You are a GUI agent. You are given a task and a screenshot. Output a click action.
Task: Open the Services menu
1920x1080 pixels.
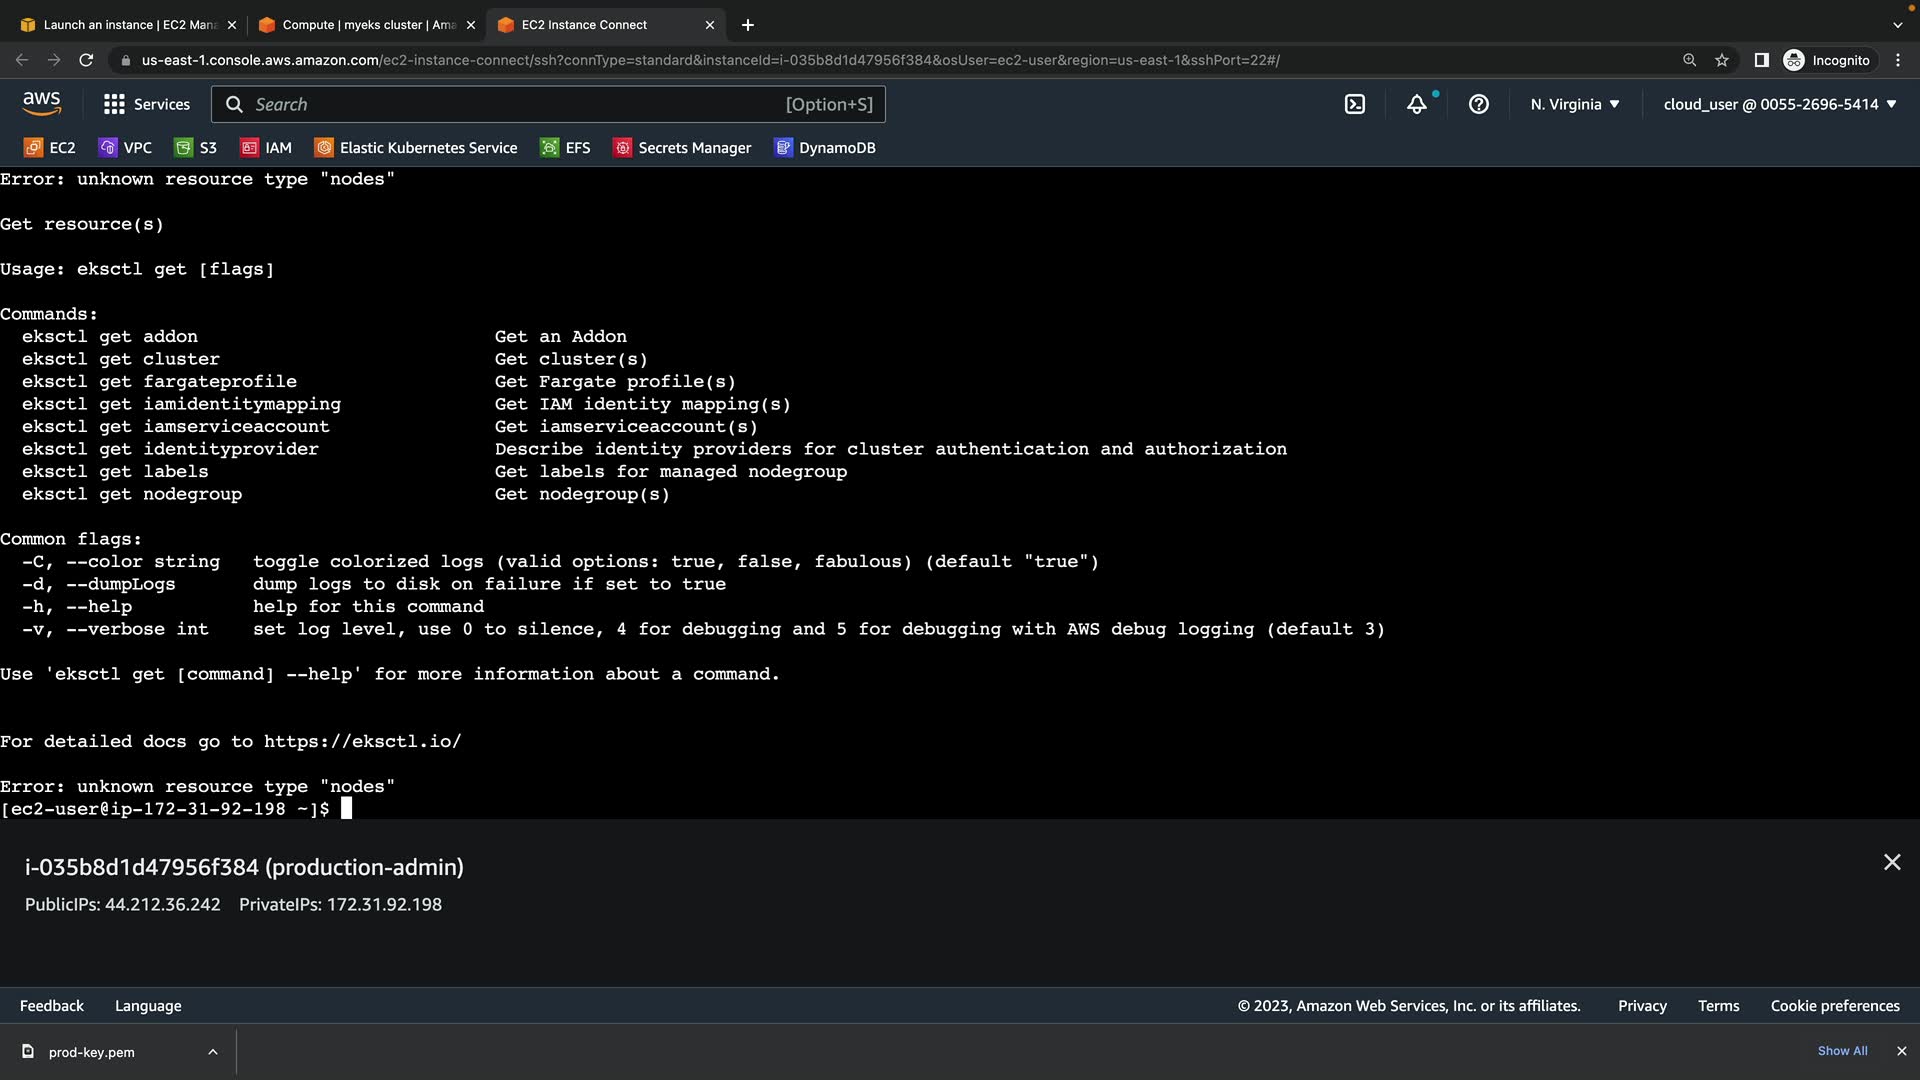(147, 104)
